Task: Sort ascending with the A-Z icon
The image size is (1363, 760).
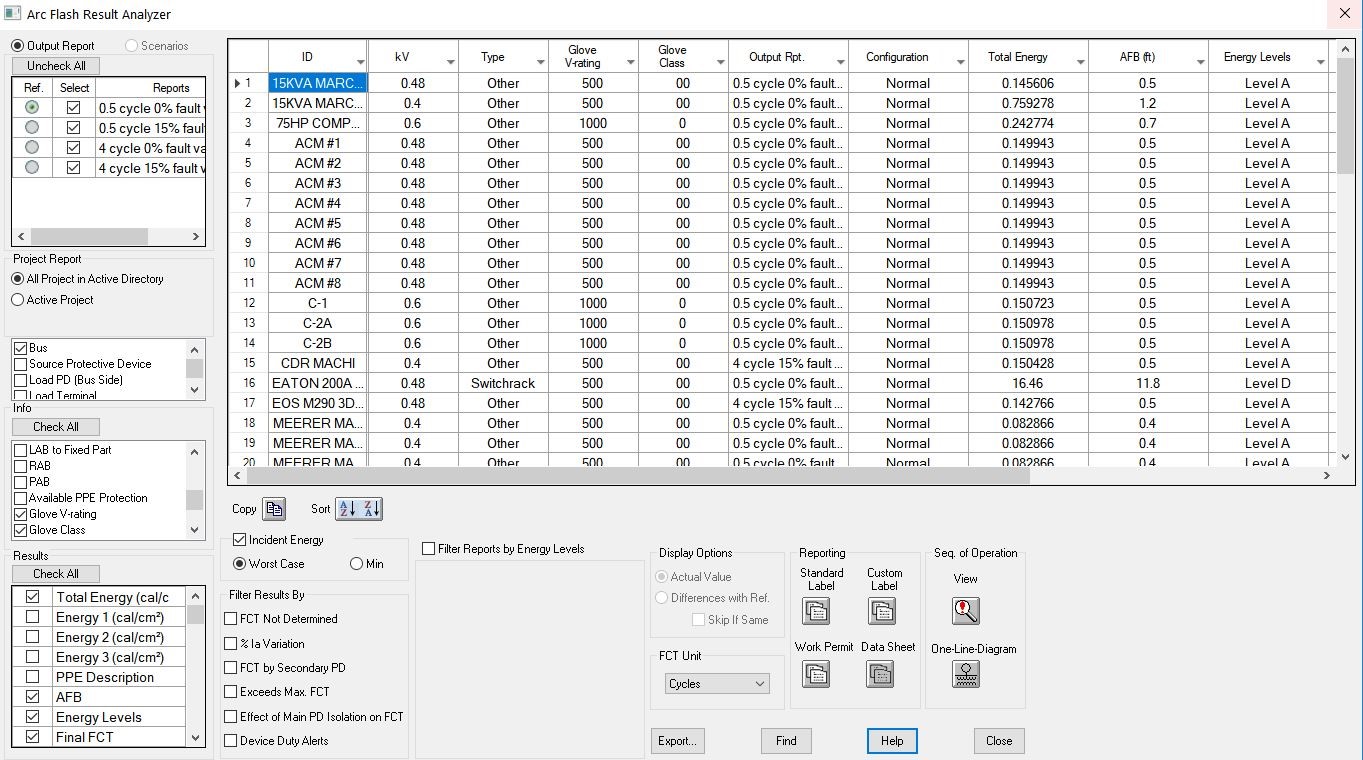Action: tap(348, 509)
